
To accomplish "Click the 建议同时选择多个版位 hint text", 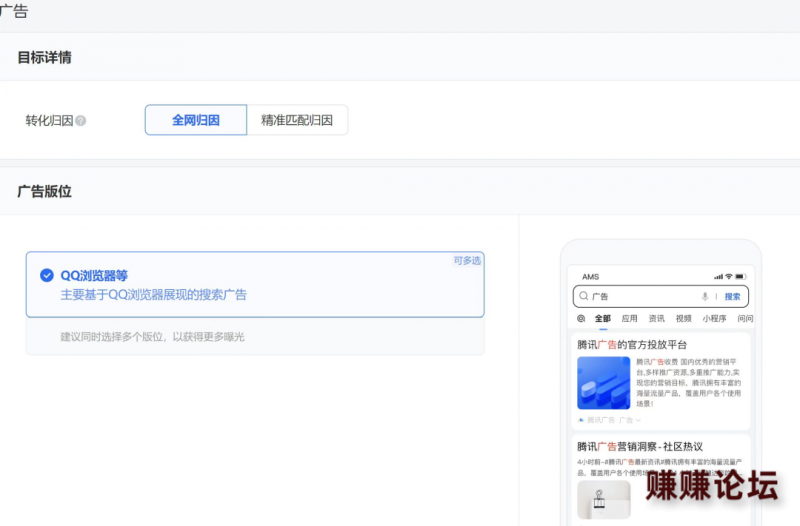I will pyautogui.click(x=152, y=337).
